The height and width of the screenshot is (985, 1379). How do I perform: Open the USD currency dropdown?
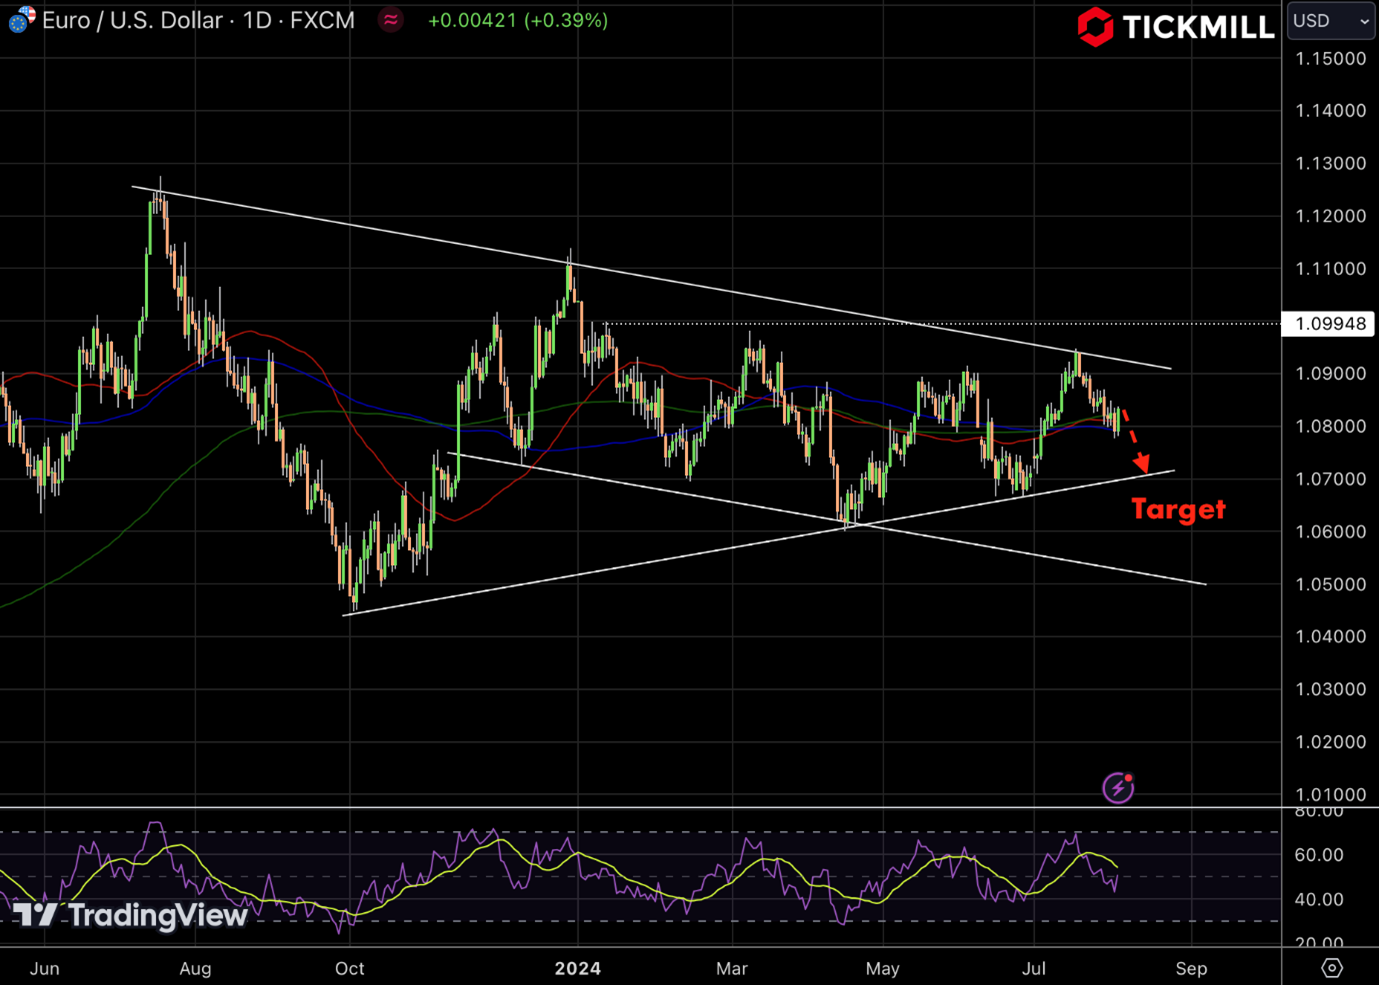coord(1331,20)
